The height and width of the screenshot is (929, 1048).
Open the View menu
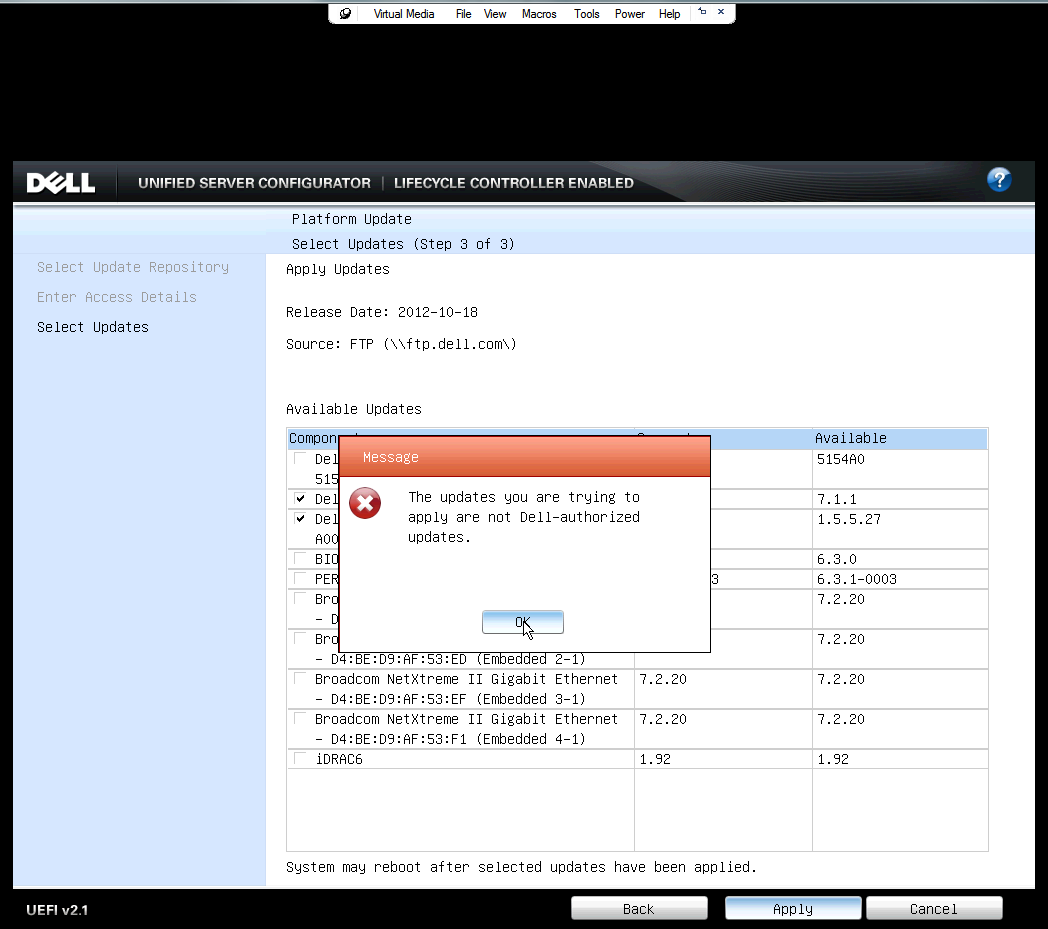495,13
